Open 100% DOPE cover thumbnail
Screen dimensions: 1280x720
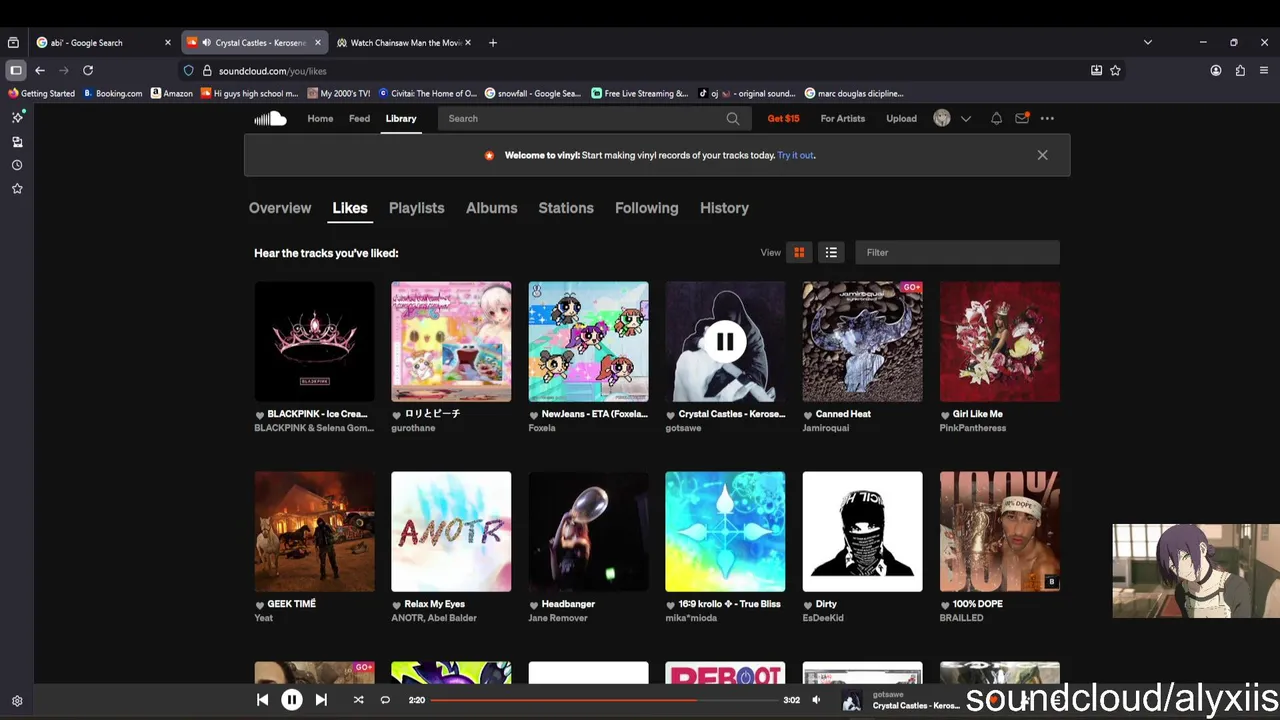[x=1000, y=532]
